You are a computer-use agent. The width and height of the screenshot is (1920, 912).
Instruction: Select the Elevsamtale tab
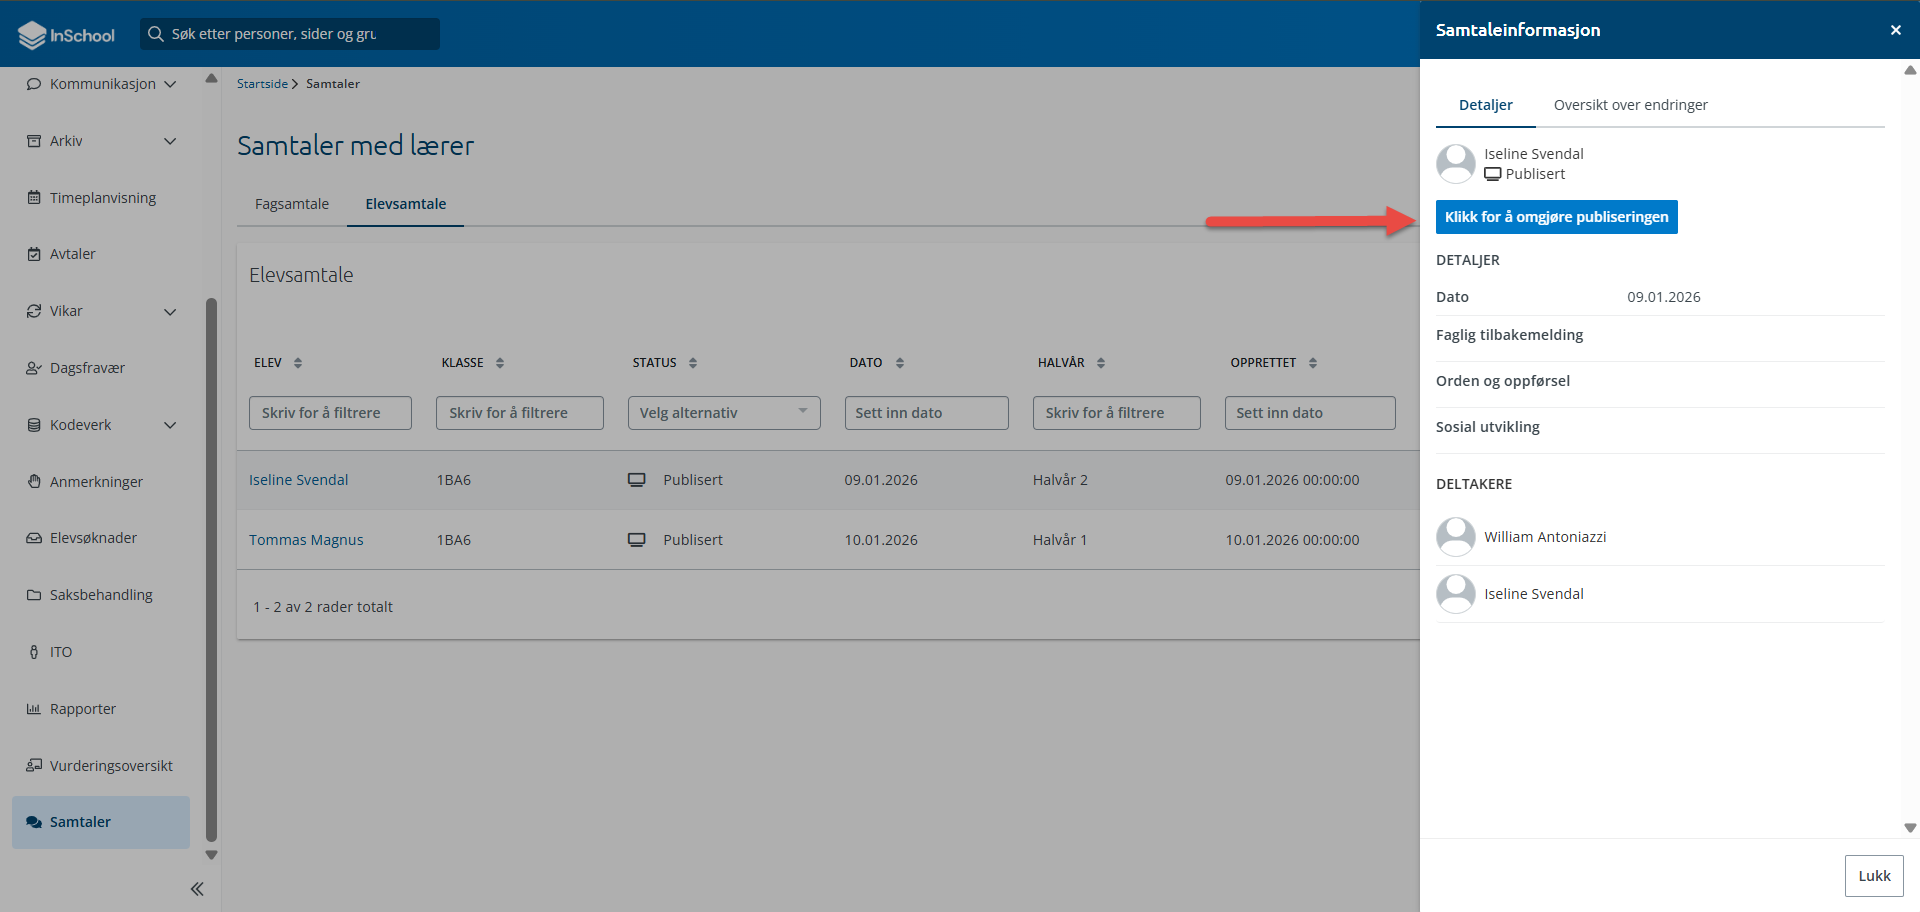(406, 204)
